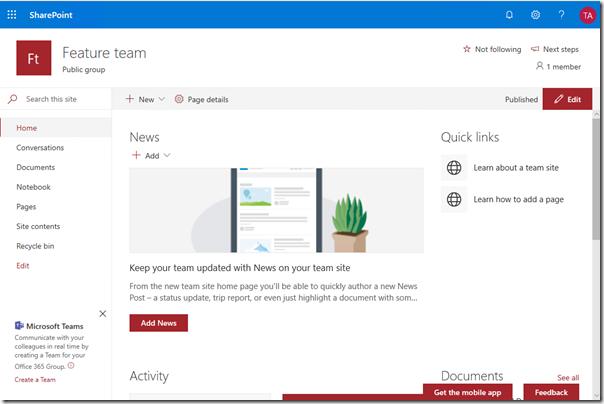The width and height of the screenshot is (604, 404).
Task: Click the page vertical scrollbar thumb
Action: [596, 179]
